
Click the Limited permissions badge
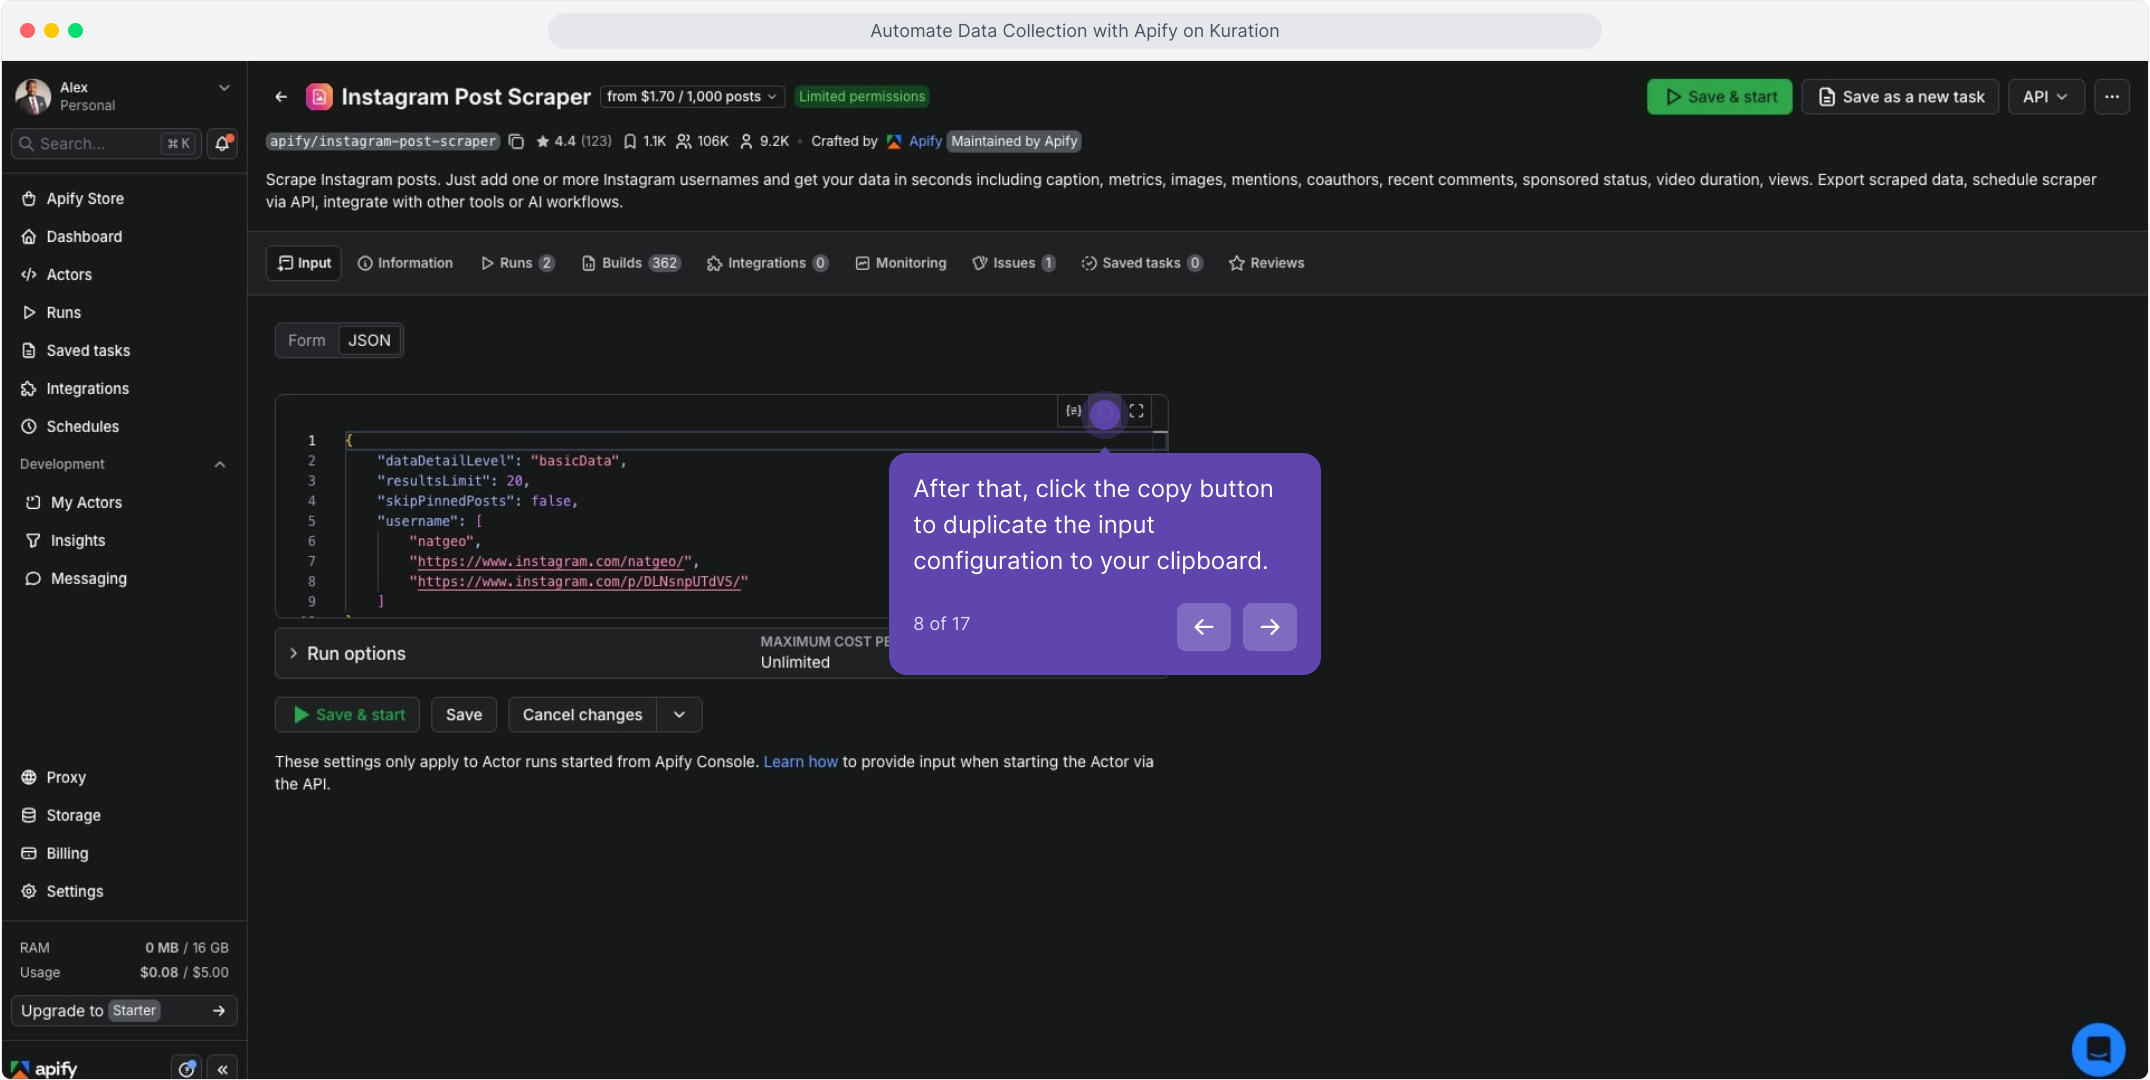click(x=861, y=97)
